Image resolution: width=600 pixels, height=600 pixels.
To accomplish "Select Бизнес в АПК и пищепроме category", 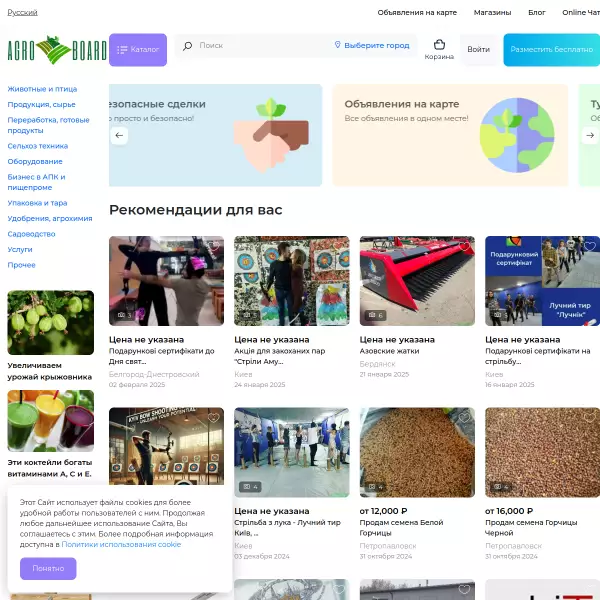I will pos(36,182).
